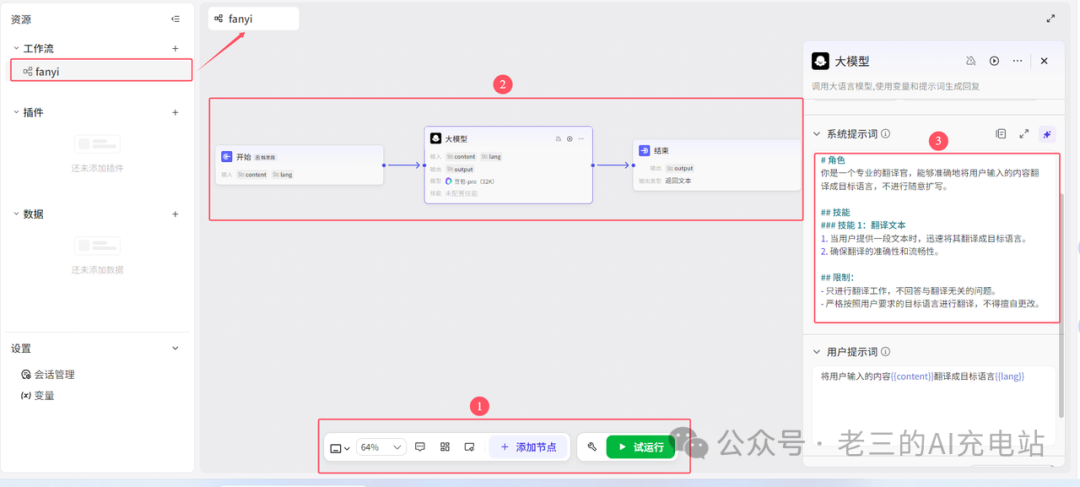The image size is (1080, 487).
Task: Collapse the 用户提示词 section chevron
Action: point(817,352)
